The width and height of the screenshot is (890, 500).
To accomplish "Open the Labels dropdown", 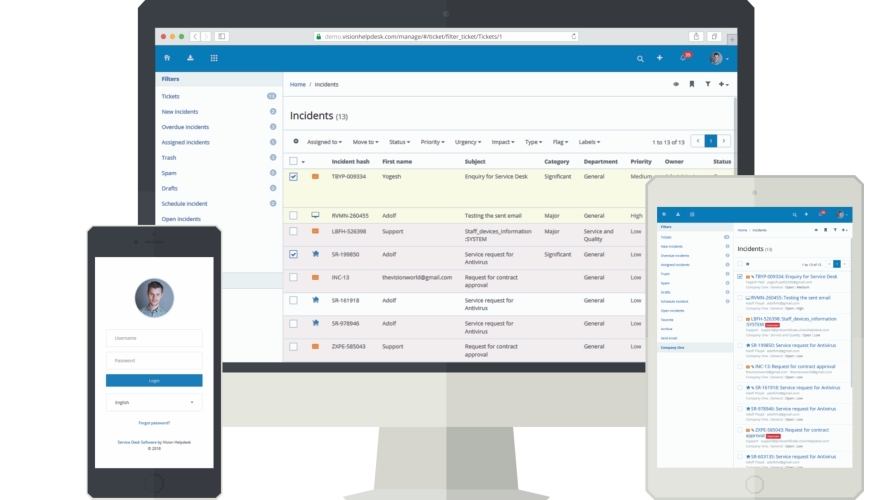I will tap(590, 142).
